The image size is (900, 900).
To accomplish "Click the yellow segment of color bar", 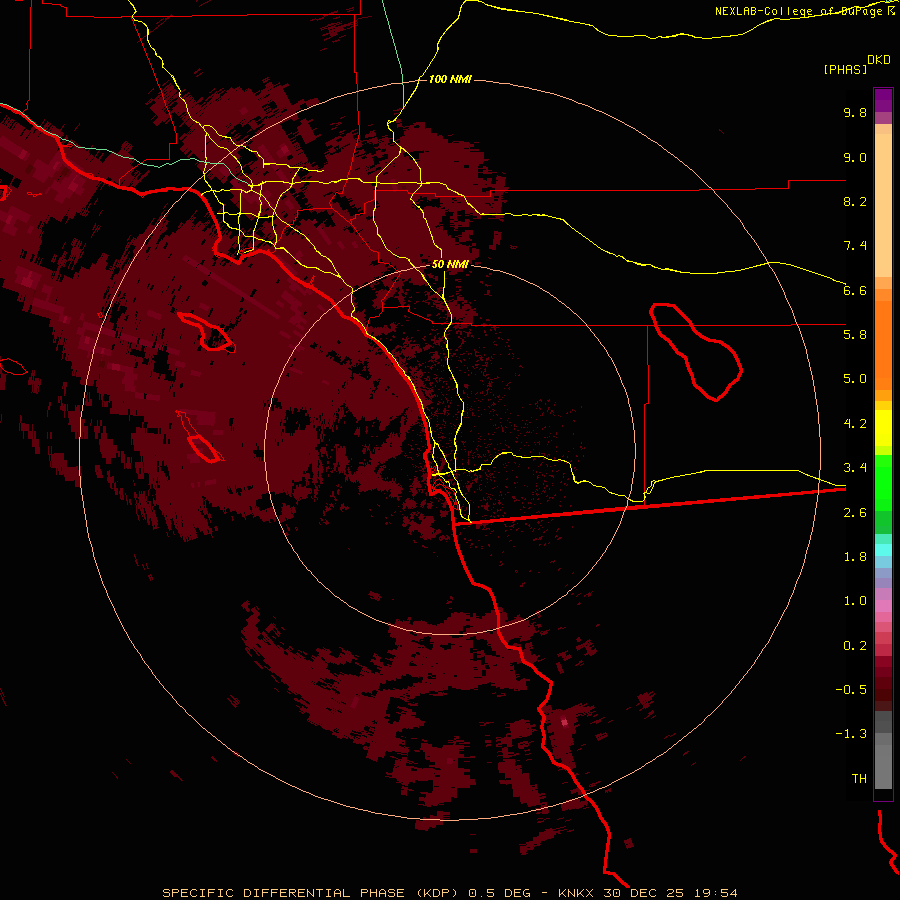I will point(883,428).
